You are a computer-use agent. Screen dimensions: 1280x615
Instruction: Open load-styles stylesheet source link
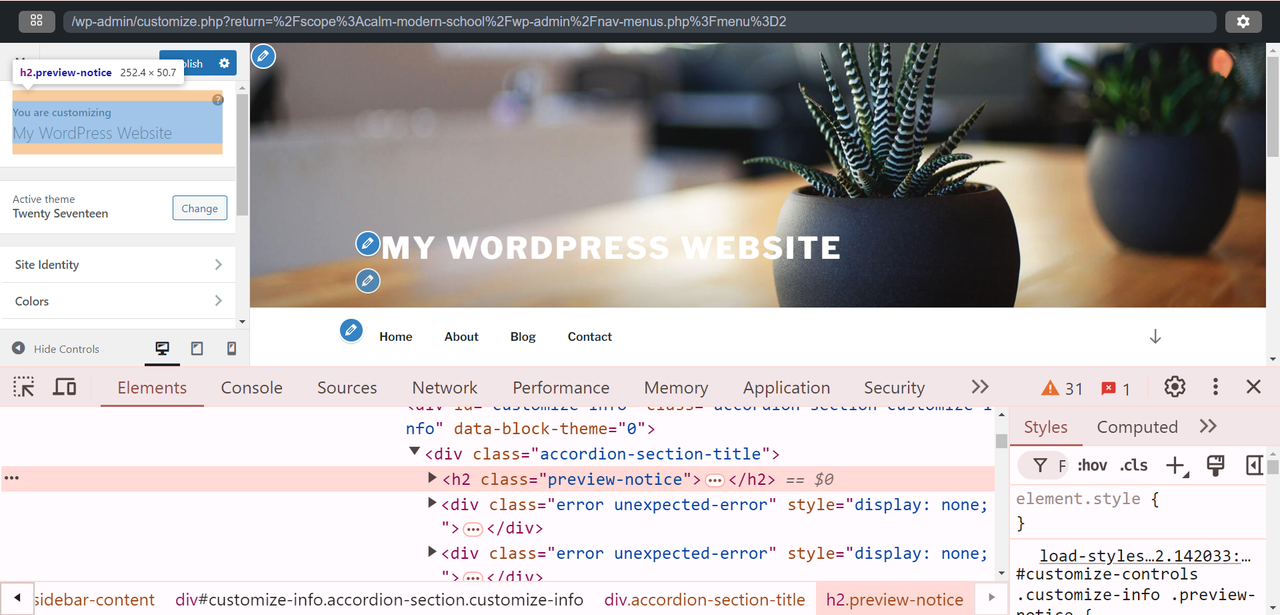click(x=1146, y=556)
